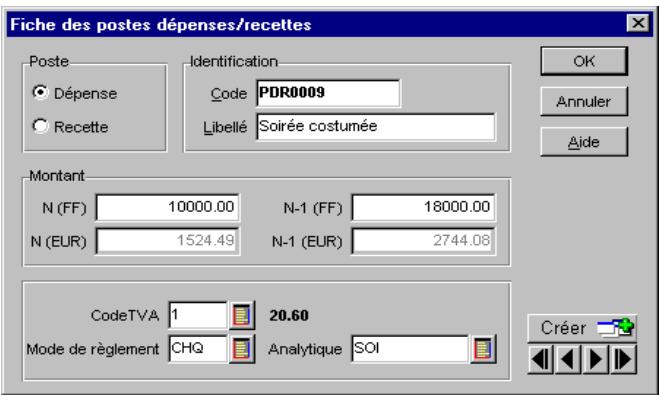Screen dimensions: 659x395
Task: Go to the first record
Action: (x=541, y=360)
